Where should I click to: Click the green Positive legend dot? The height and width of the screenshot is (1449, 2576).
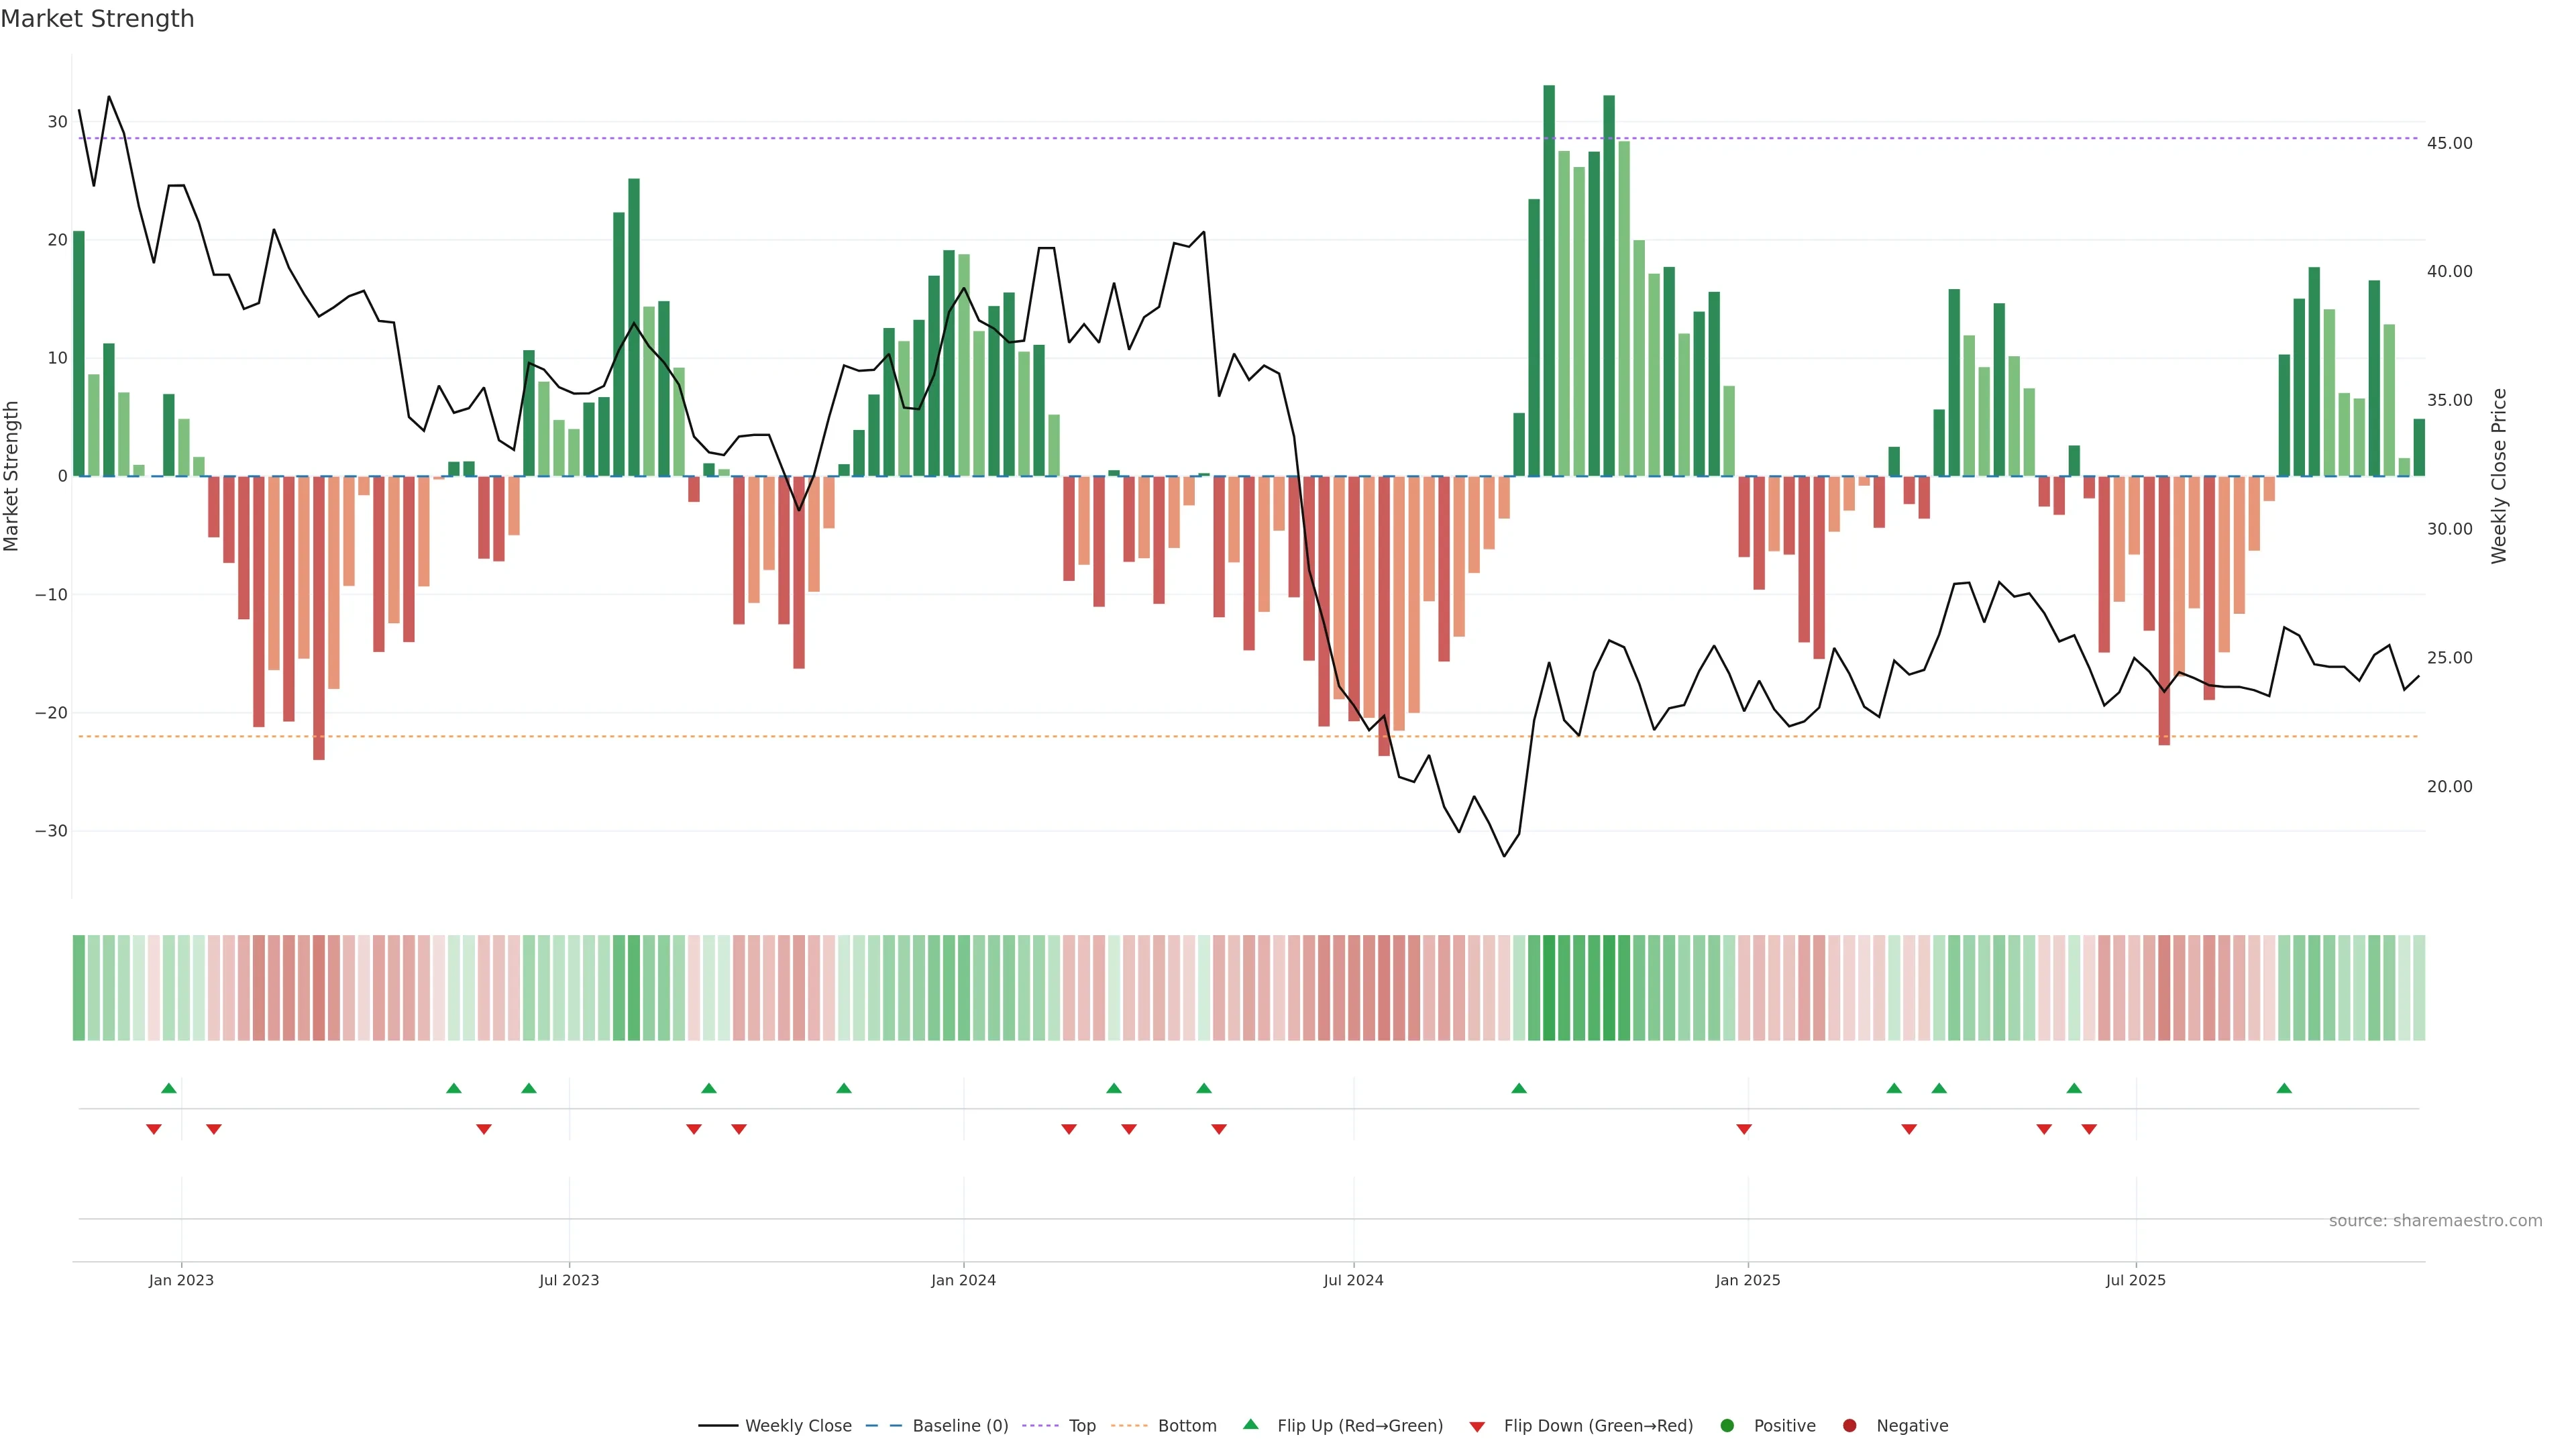1727,1425
